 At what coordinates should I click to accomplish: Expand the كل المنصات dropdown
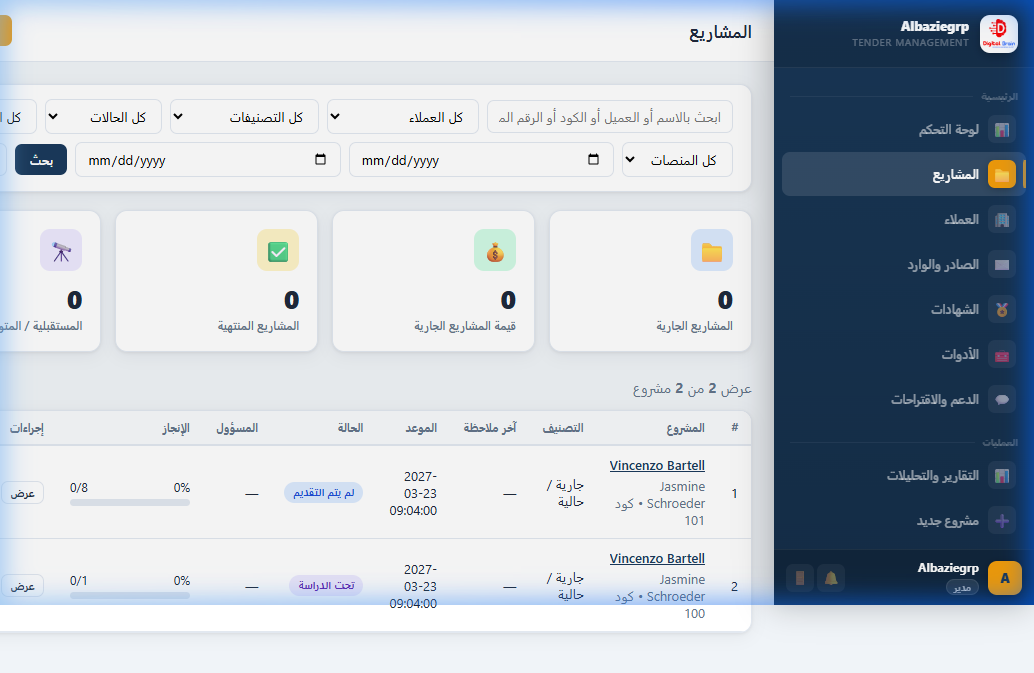[x=677, y=160]
